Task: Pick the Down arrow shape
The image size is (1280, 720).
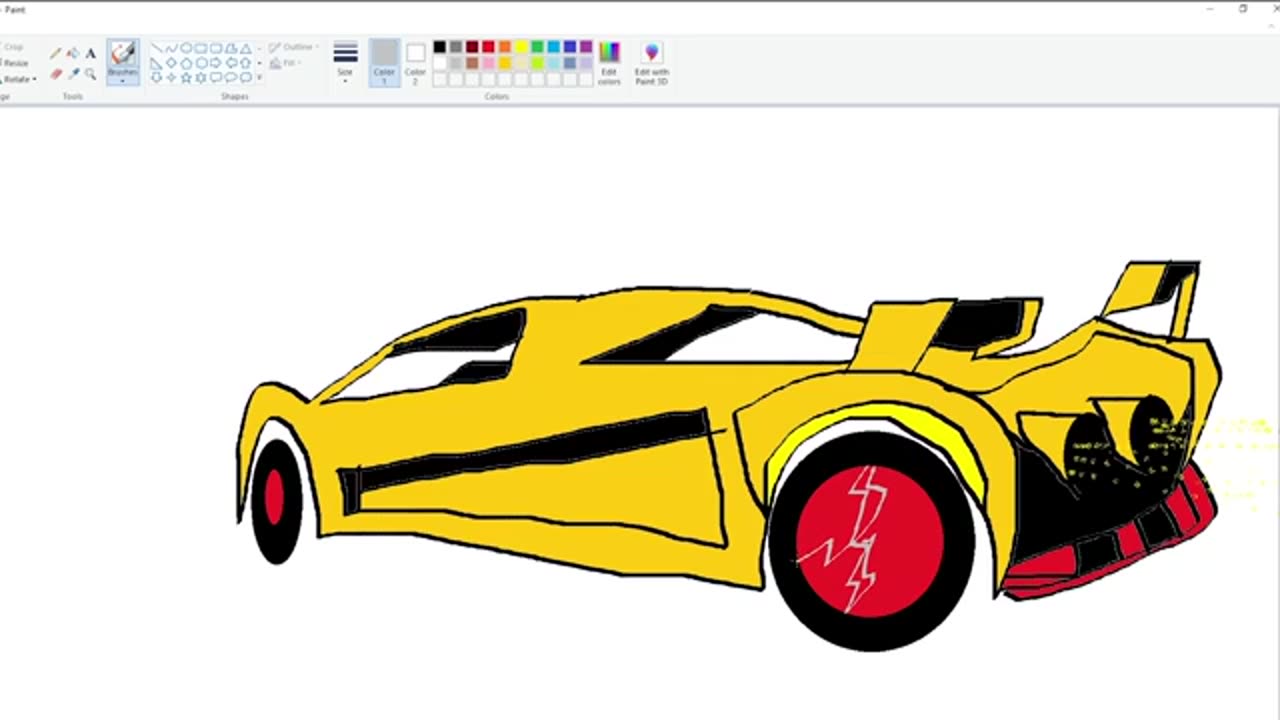Action: tap(157, 78)
